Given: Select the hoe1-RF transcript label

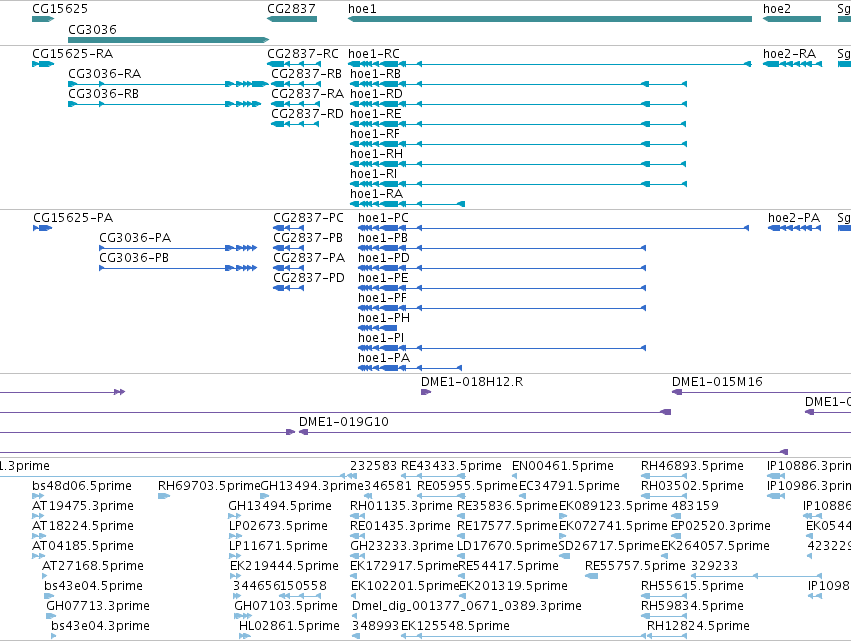Looking at the screenshot, I should coord(375,134).
